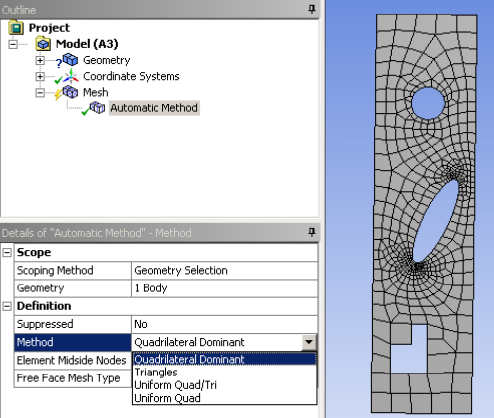Click the Coordinate Systems triad icon
Viewport: 494px width, 418px height.
point(71,76)
